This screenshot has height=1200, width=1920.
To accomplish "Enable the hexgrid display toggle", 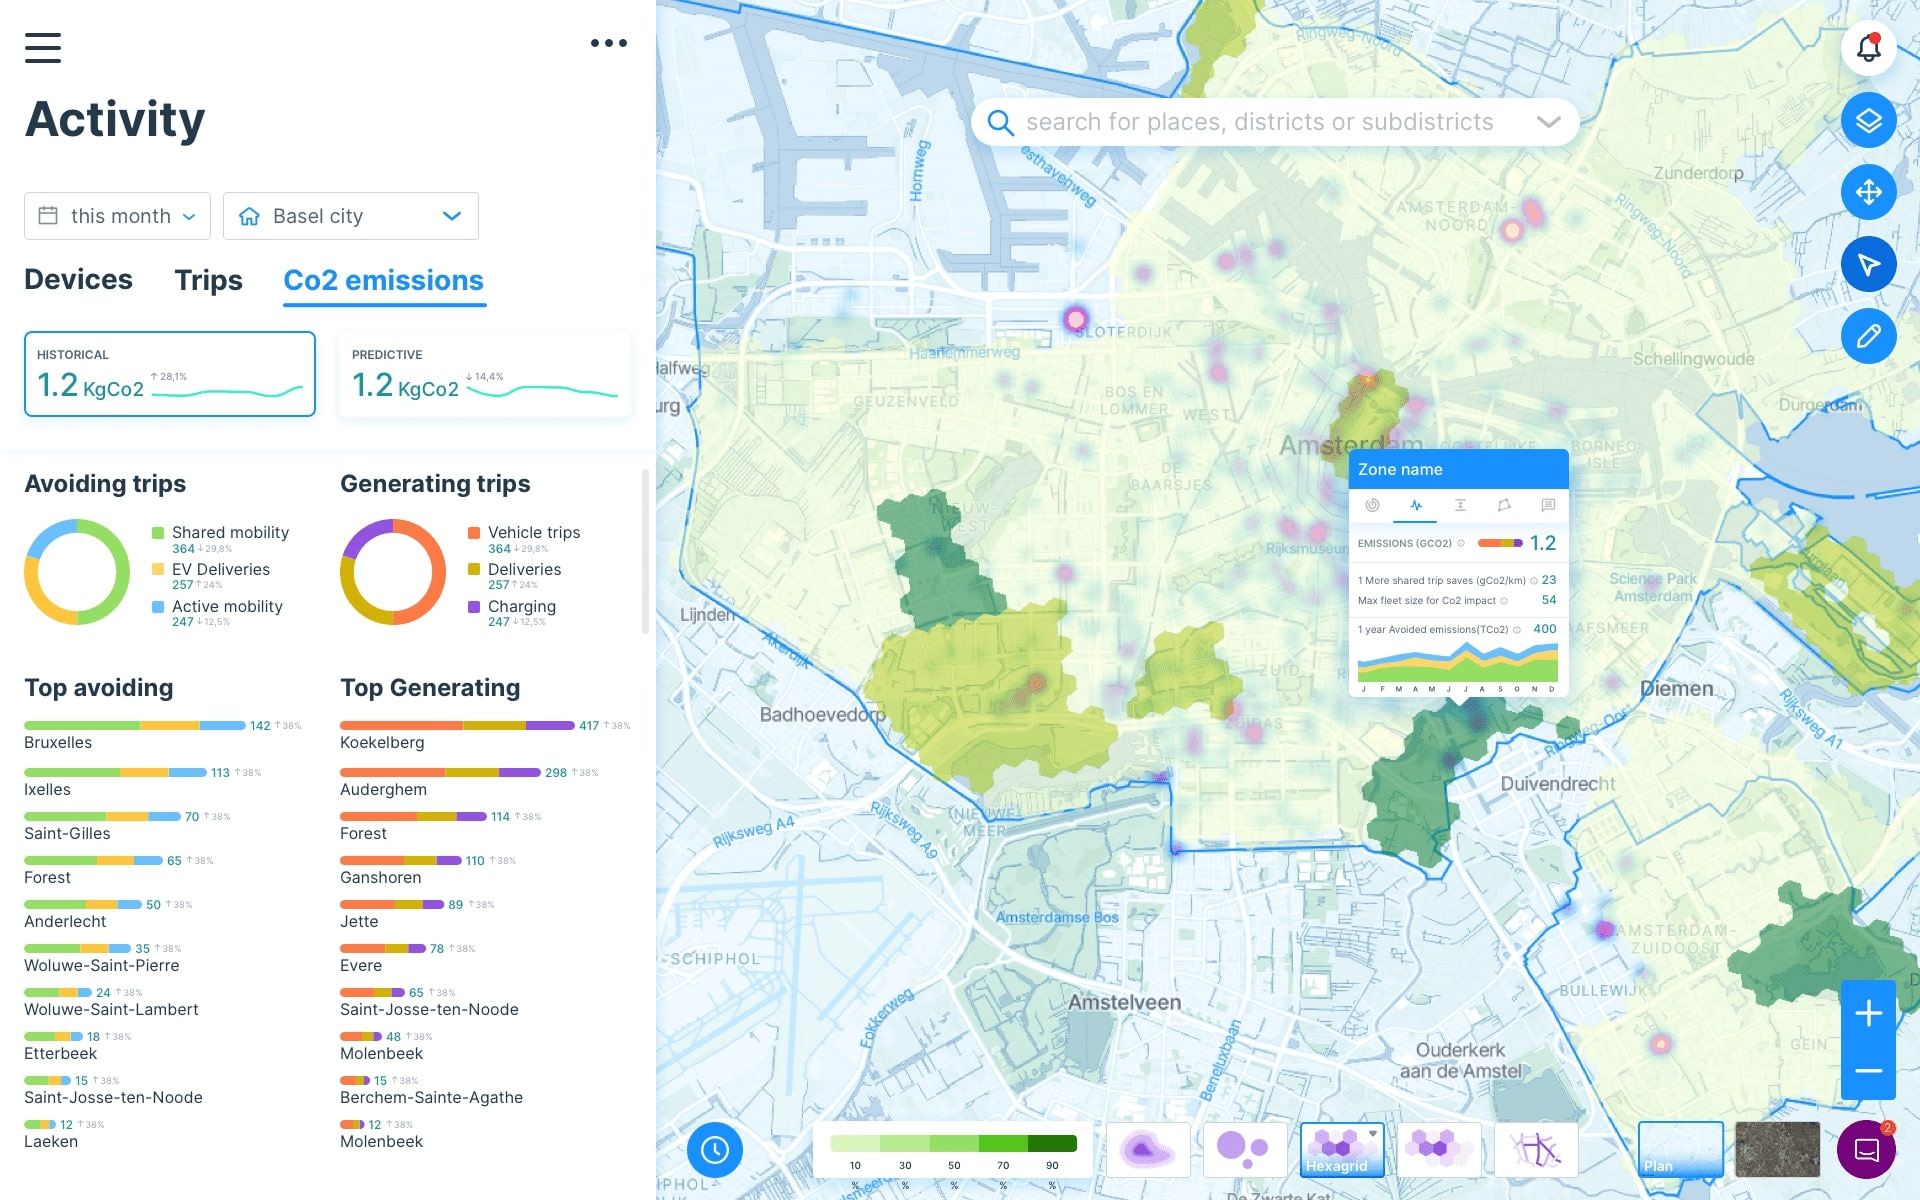I will pyautogui.click(x=1339, y=1147).
